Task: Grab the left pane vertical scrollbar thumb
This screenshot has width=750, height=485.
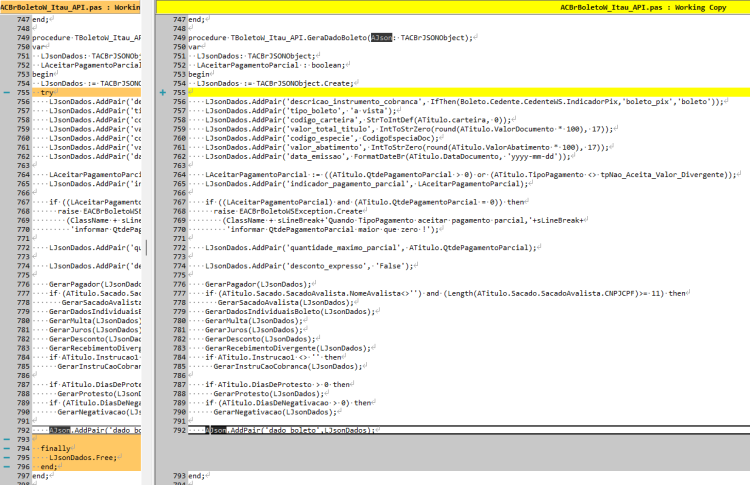Action: [x=147, y=247]
